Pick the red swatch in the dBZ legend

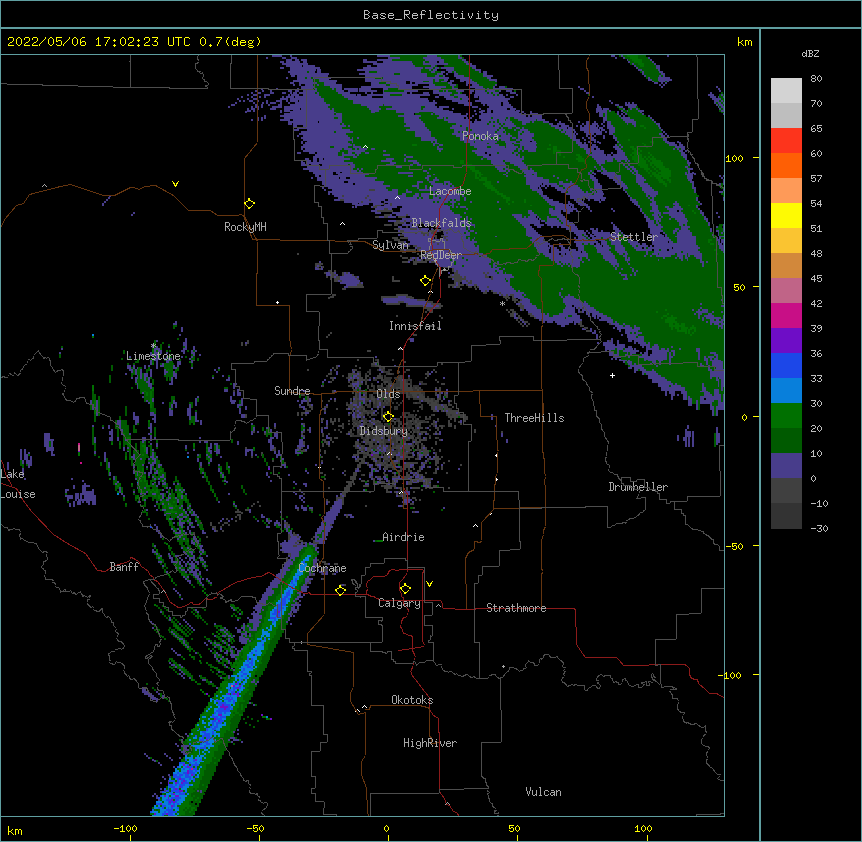786,141
